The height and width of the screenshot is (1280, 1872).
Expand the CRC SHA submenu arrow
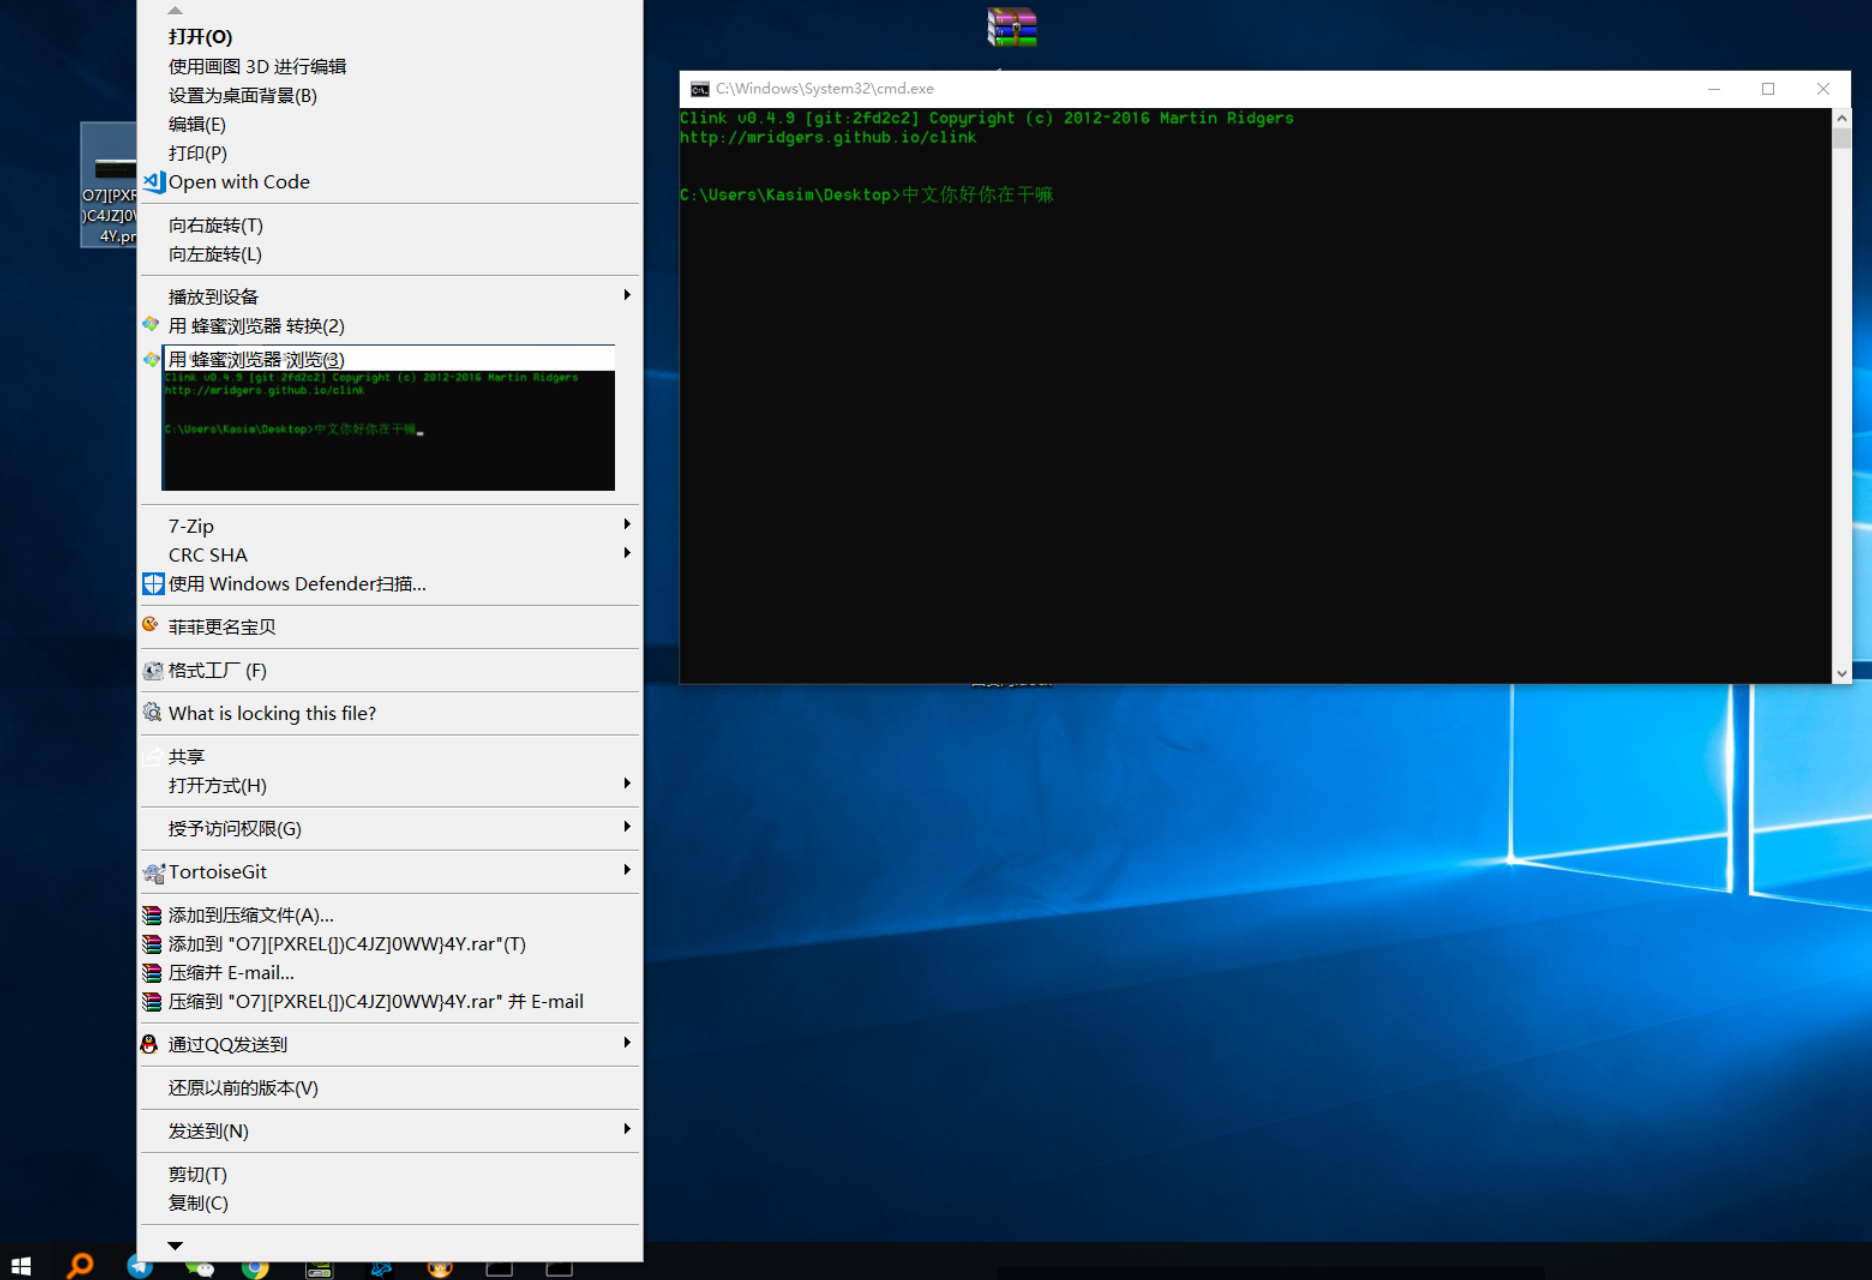tap(627, 553)
